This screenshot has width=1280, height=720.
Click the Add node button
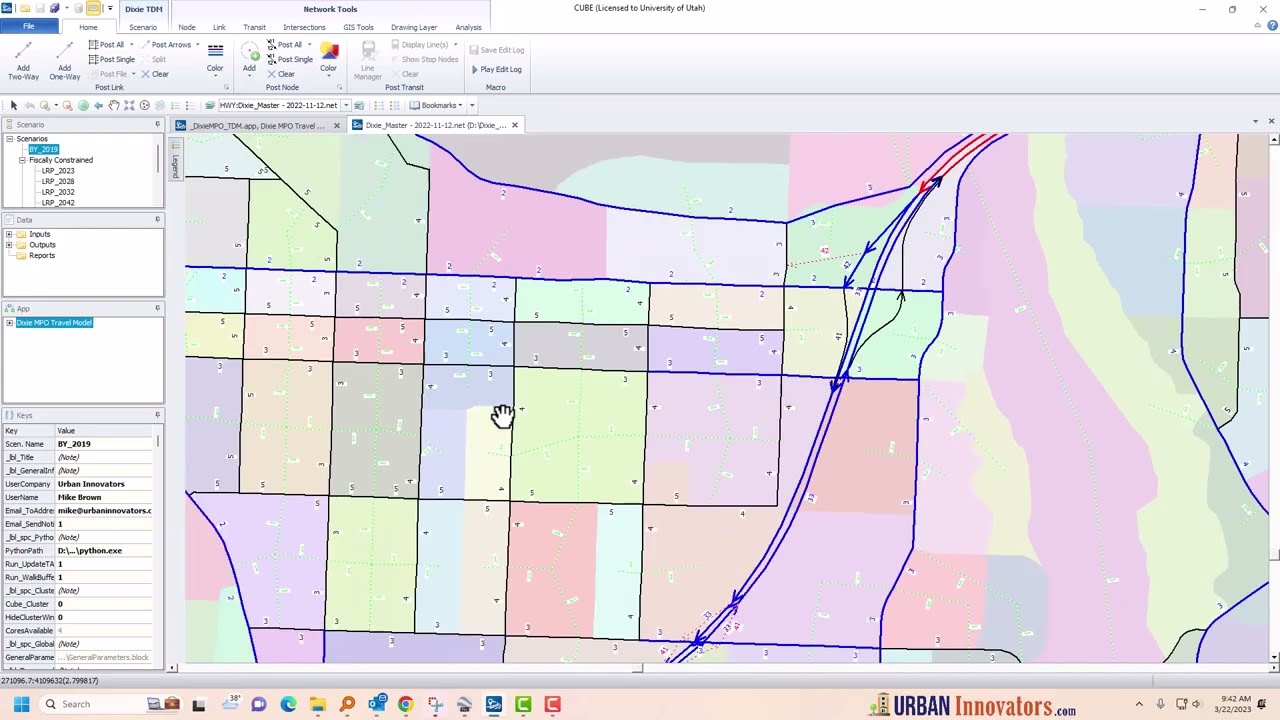[x=249, y=58]
